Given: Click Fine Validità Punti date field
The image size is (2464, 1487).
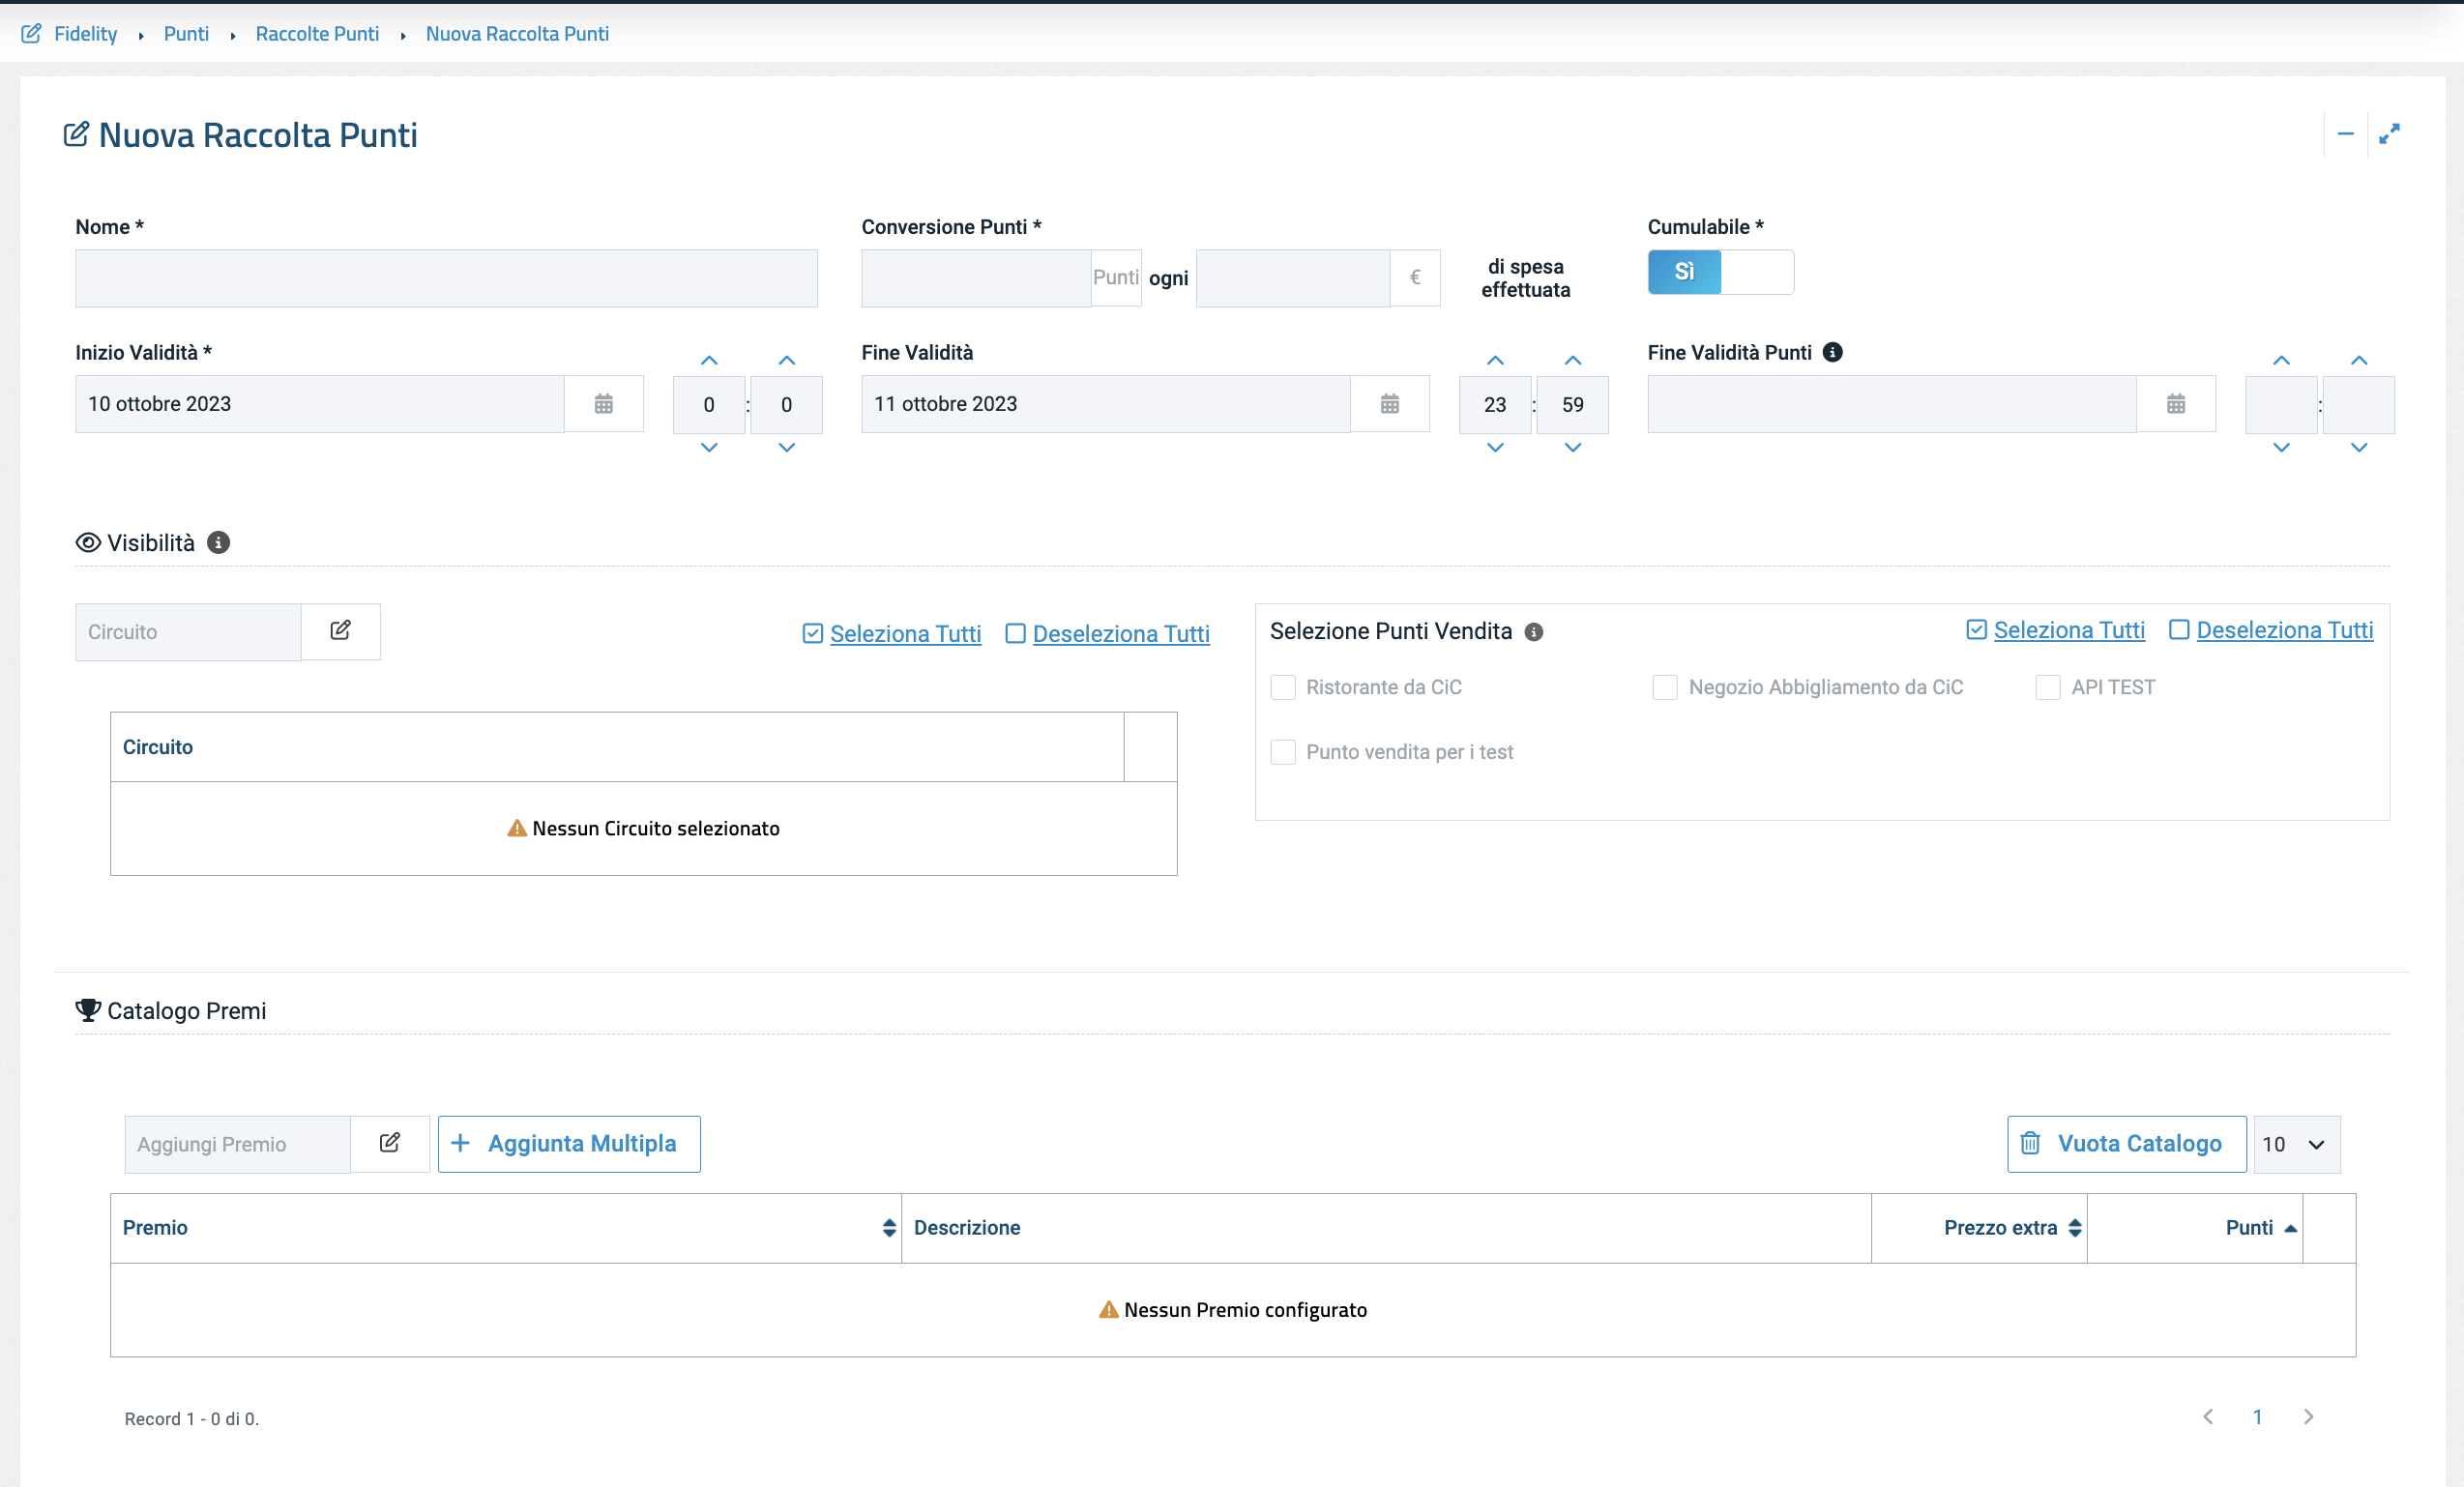Looking at the screenshot, I should 1892,404.
